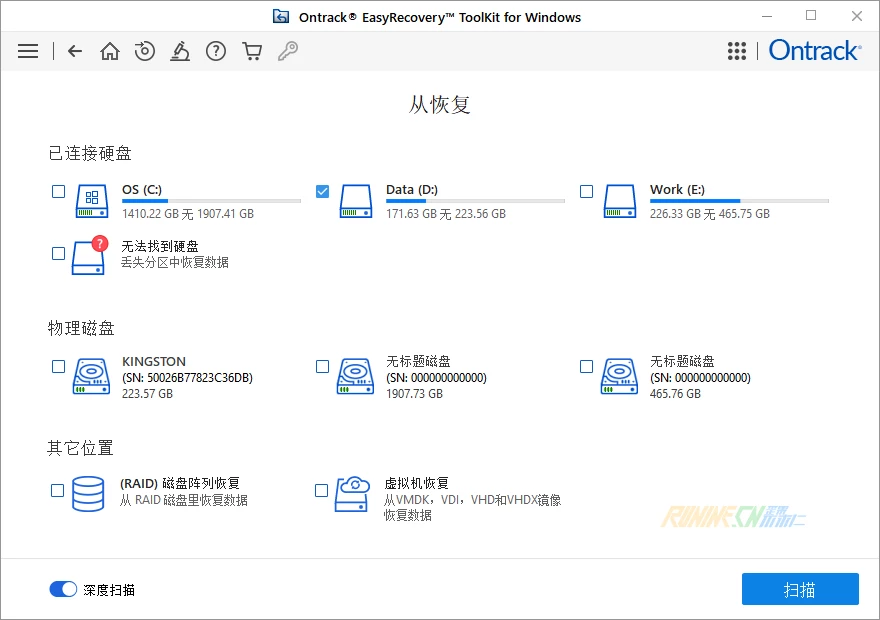Image resolution: width=880 pixels, height=620 pixels.
Task: Check the 无法找到硬盘 lost partition checkbox
Action: [x=58, y=253]
